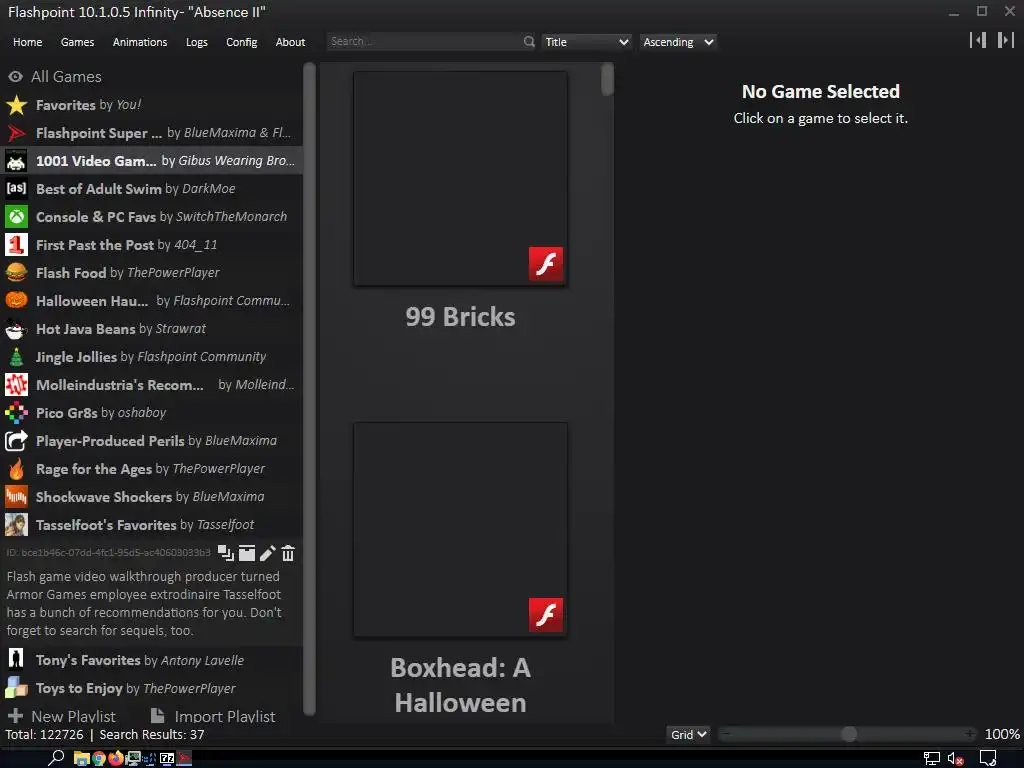Open the Config tab
Viewport: 1024px width, 768px height.
coord(242,42)
